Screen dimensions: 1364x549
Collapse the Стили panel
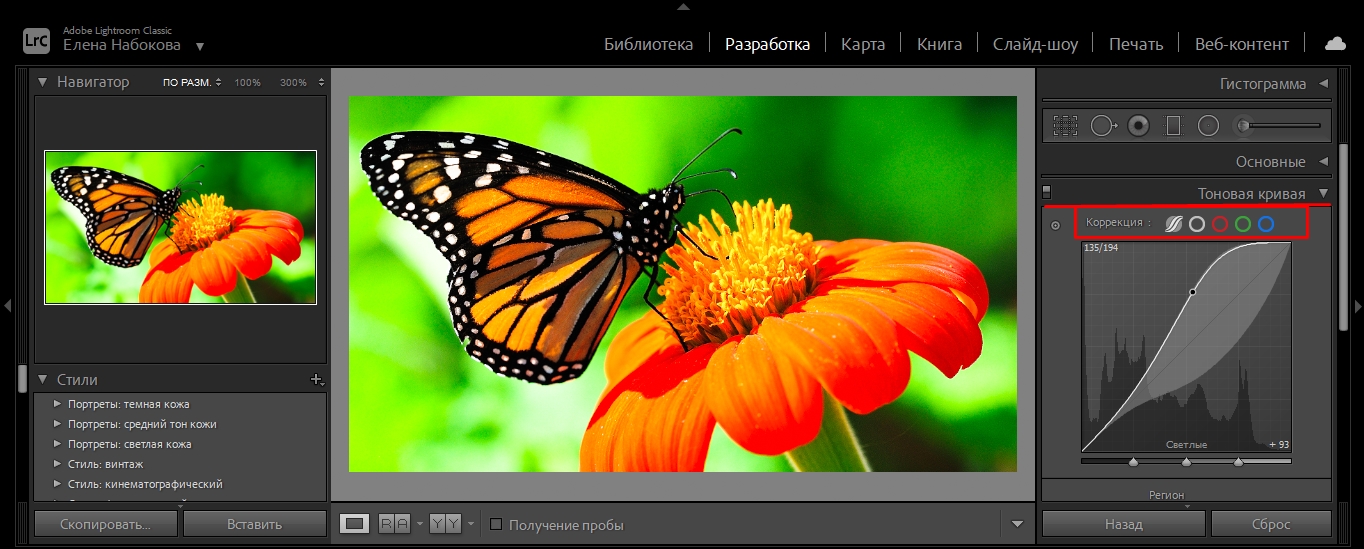point(43,379)
